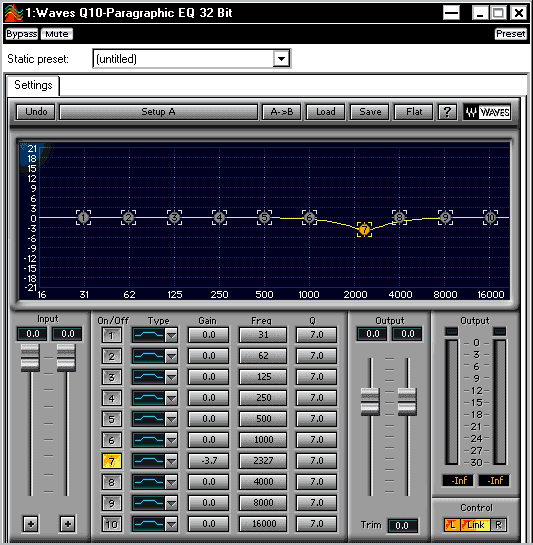Select EQ band 1 node in graph

(83, 218)
